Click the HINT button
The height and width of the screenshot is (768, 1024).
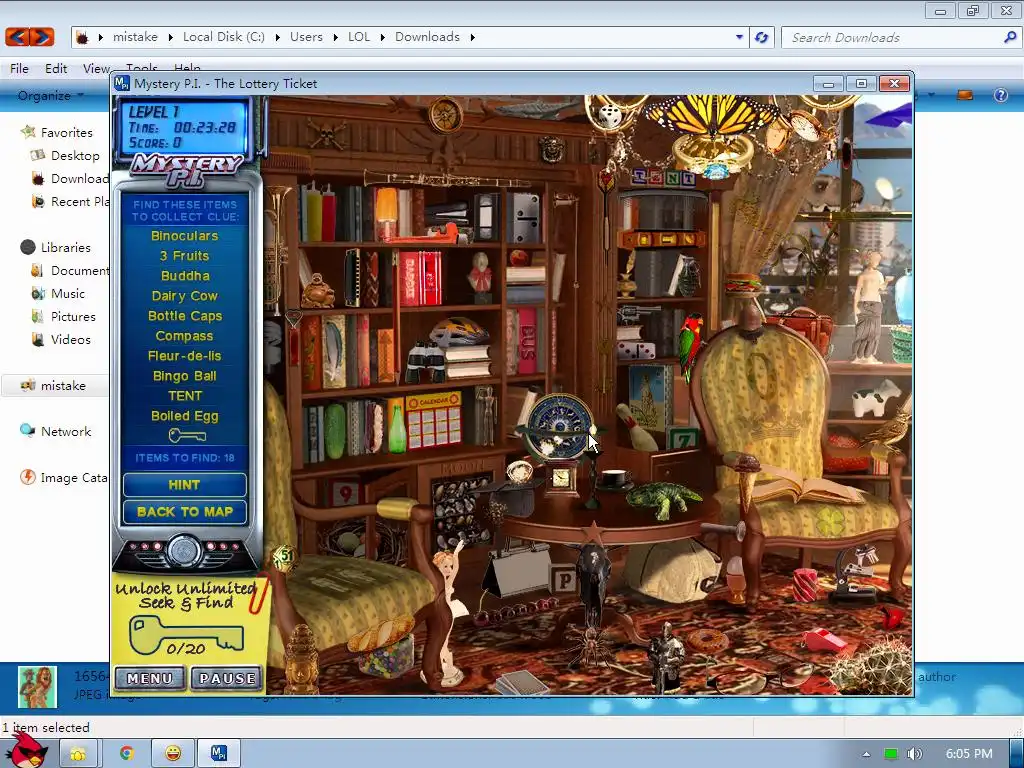pyautogui.click(x=185, y=485)
